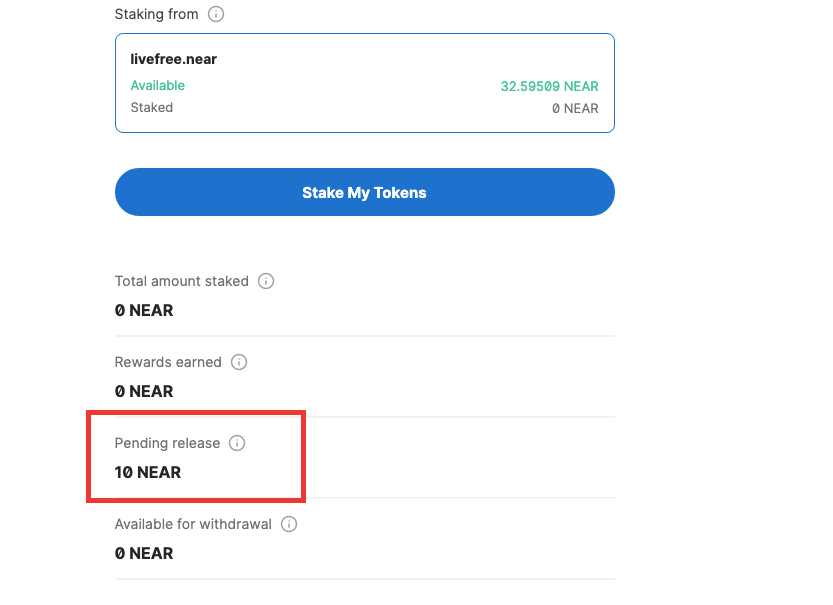Click the Pending release label
This screenshot has width=833, height=605.
click(x=167, y=443)
